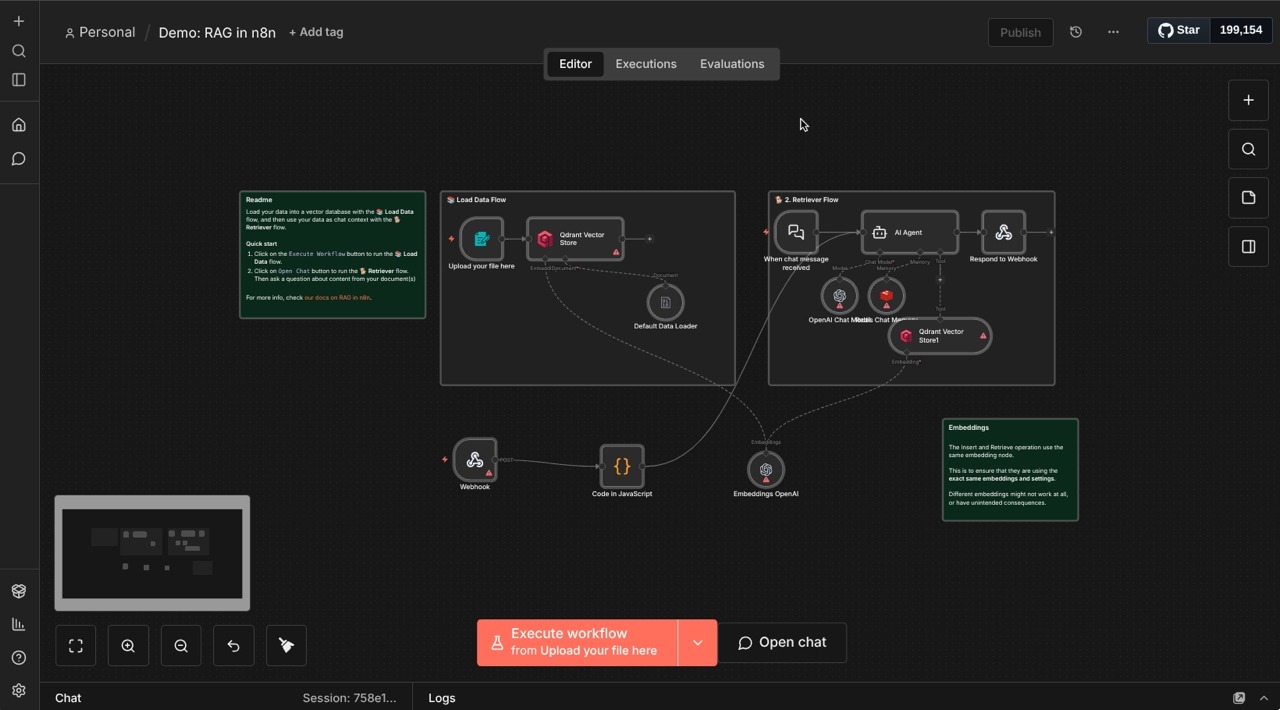Screen dimensions: 1280x710
Task: Select the Upload your file here node
Action: (482, 239)
